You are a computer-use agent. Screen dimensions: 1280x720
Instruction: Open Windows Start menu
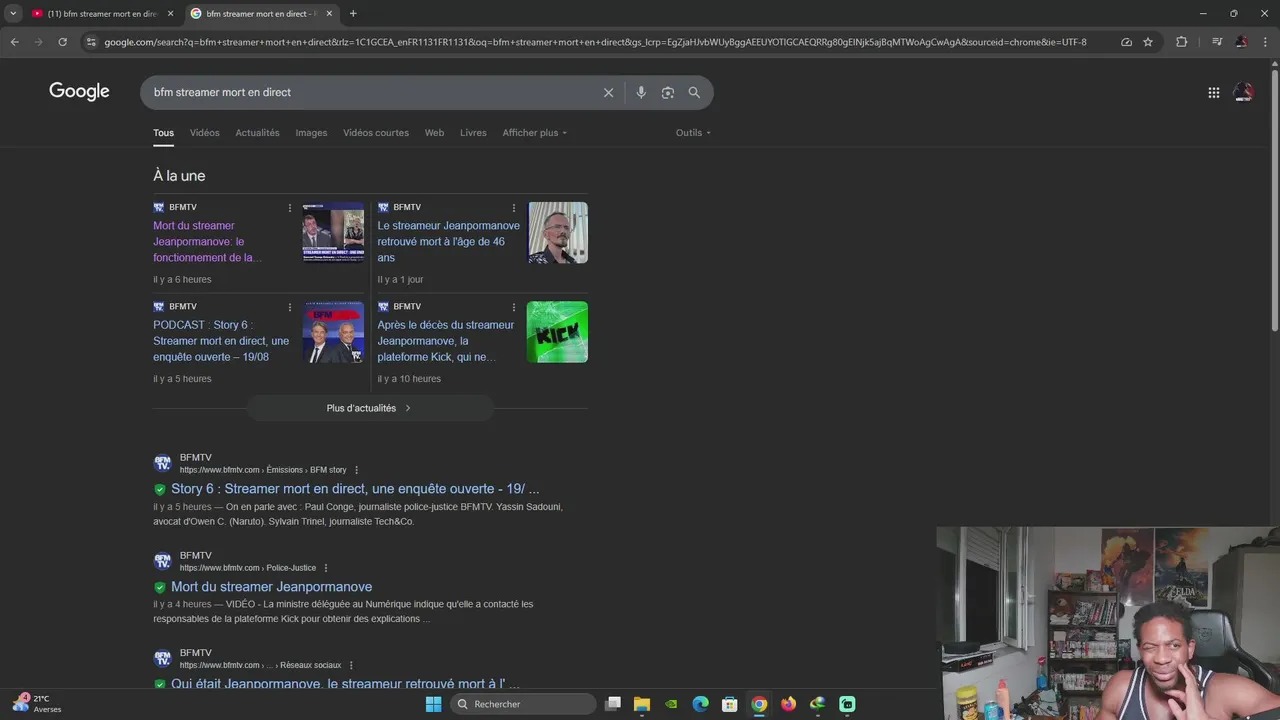coord(433,704)
